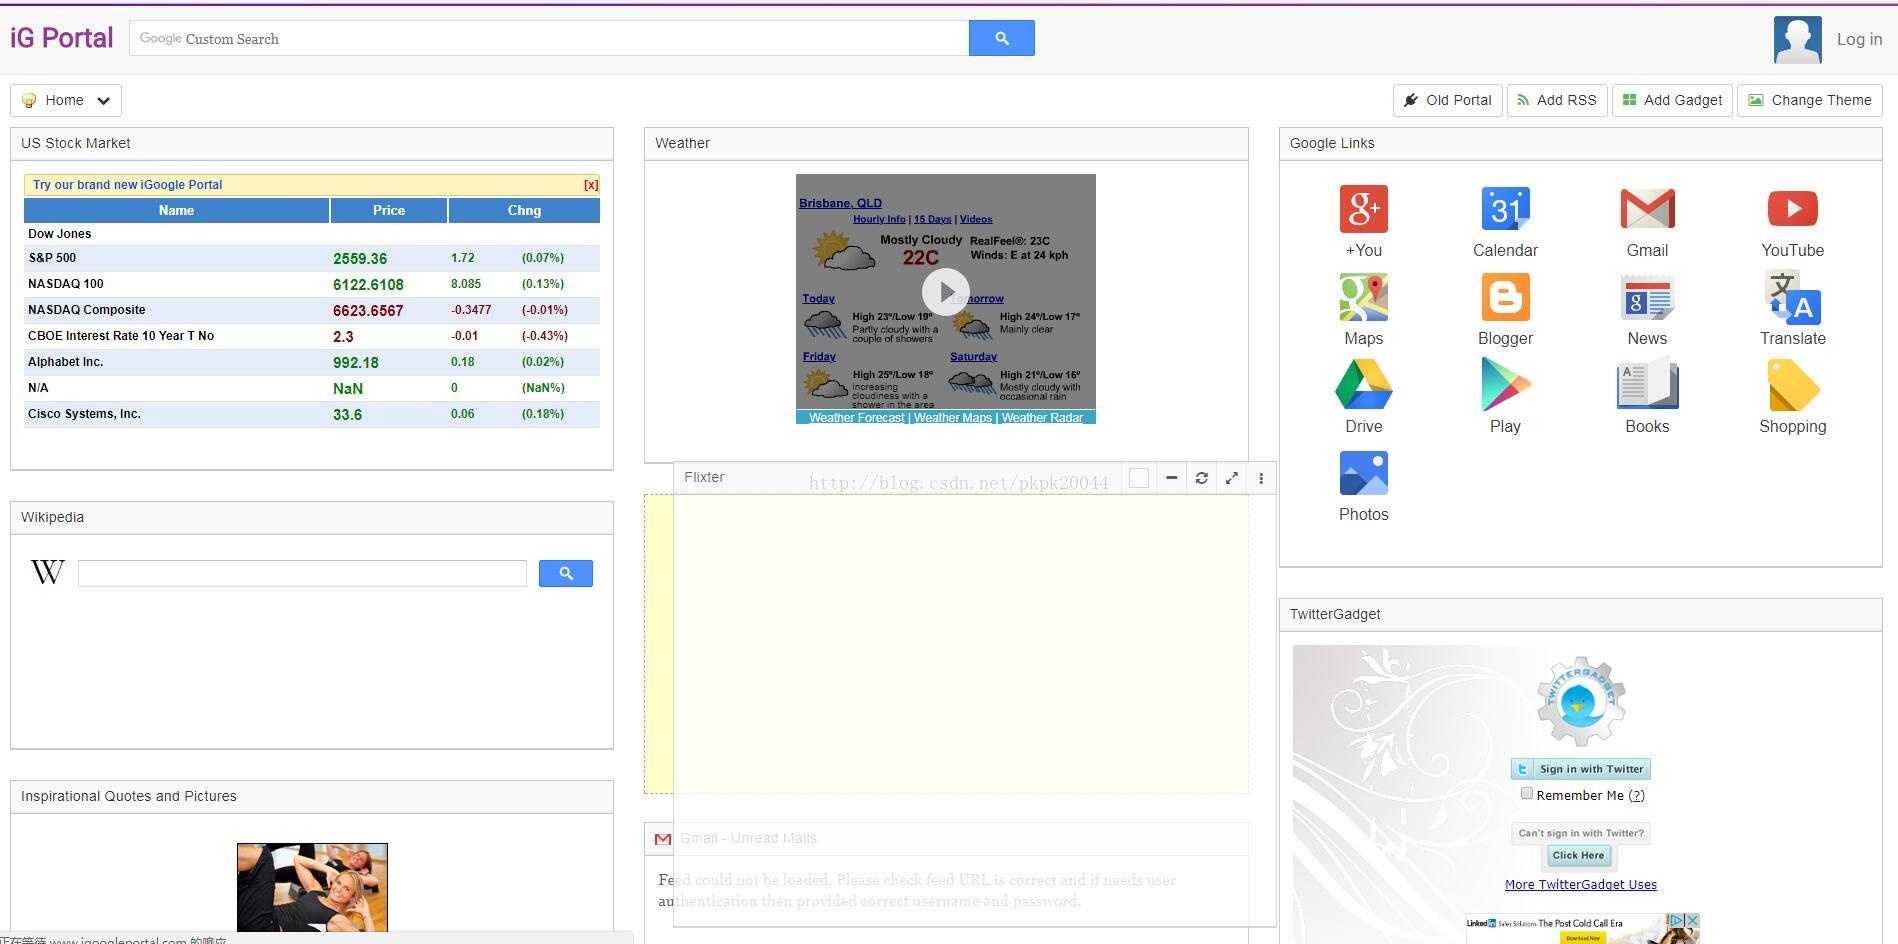Open the Today forecast link
Image resolution: width=1898 pixels, height=944 pixels.
[818, 298]
